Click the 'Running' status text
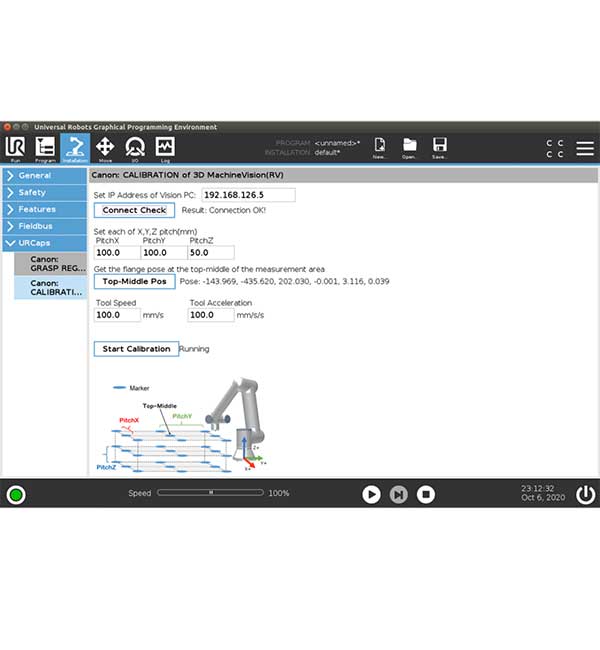Viewport: 600px width, 650px height. click(194, 349)
